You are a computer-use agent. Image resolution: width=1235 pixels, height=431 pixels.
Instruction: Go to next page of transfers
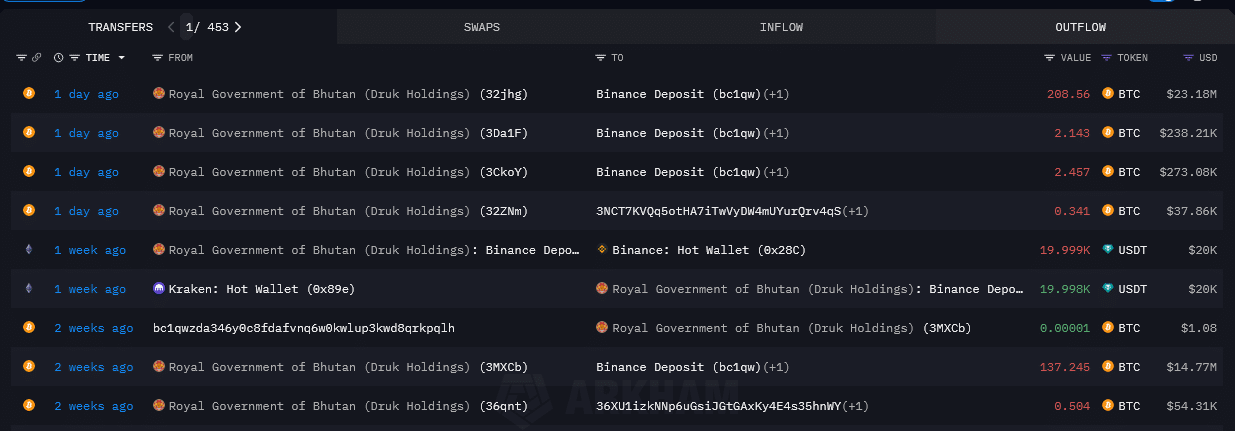(x=238, y=27)
